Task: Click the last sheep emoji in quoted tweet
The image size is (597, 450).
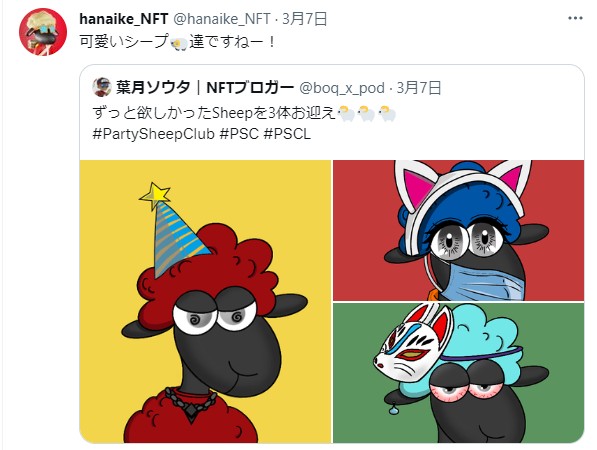Action: 387,113
